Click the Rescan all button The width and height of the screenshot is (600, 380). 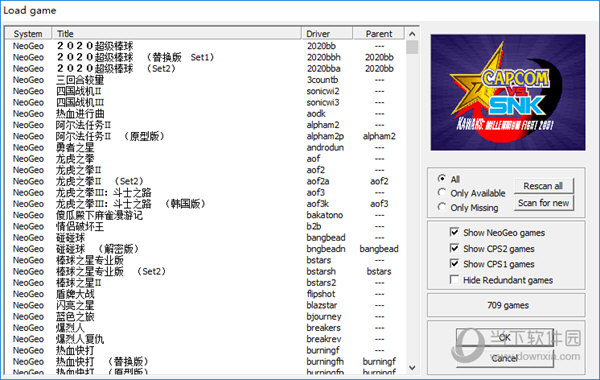point(543,186)
